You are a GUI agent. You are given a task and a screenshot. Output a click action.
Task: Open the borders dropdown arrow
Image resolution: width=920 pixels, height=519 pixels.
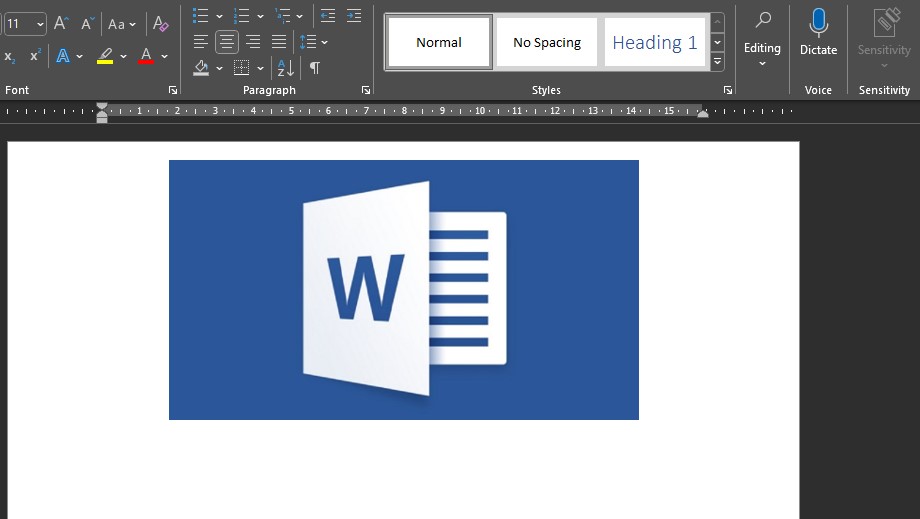(260, 68)
